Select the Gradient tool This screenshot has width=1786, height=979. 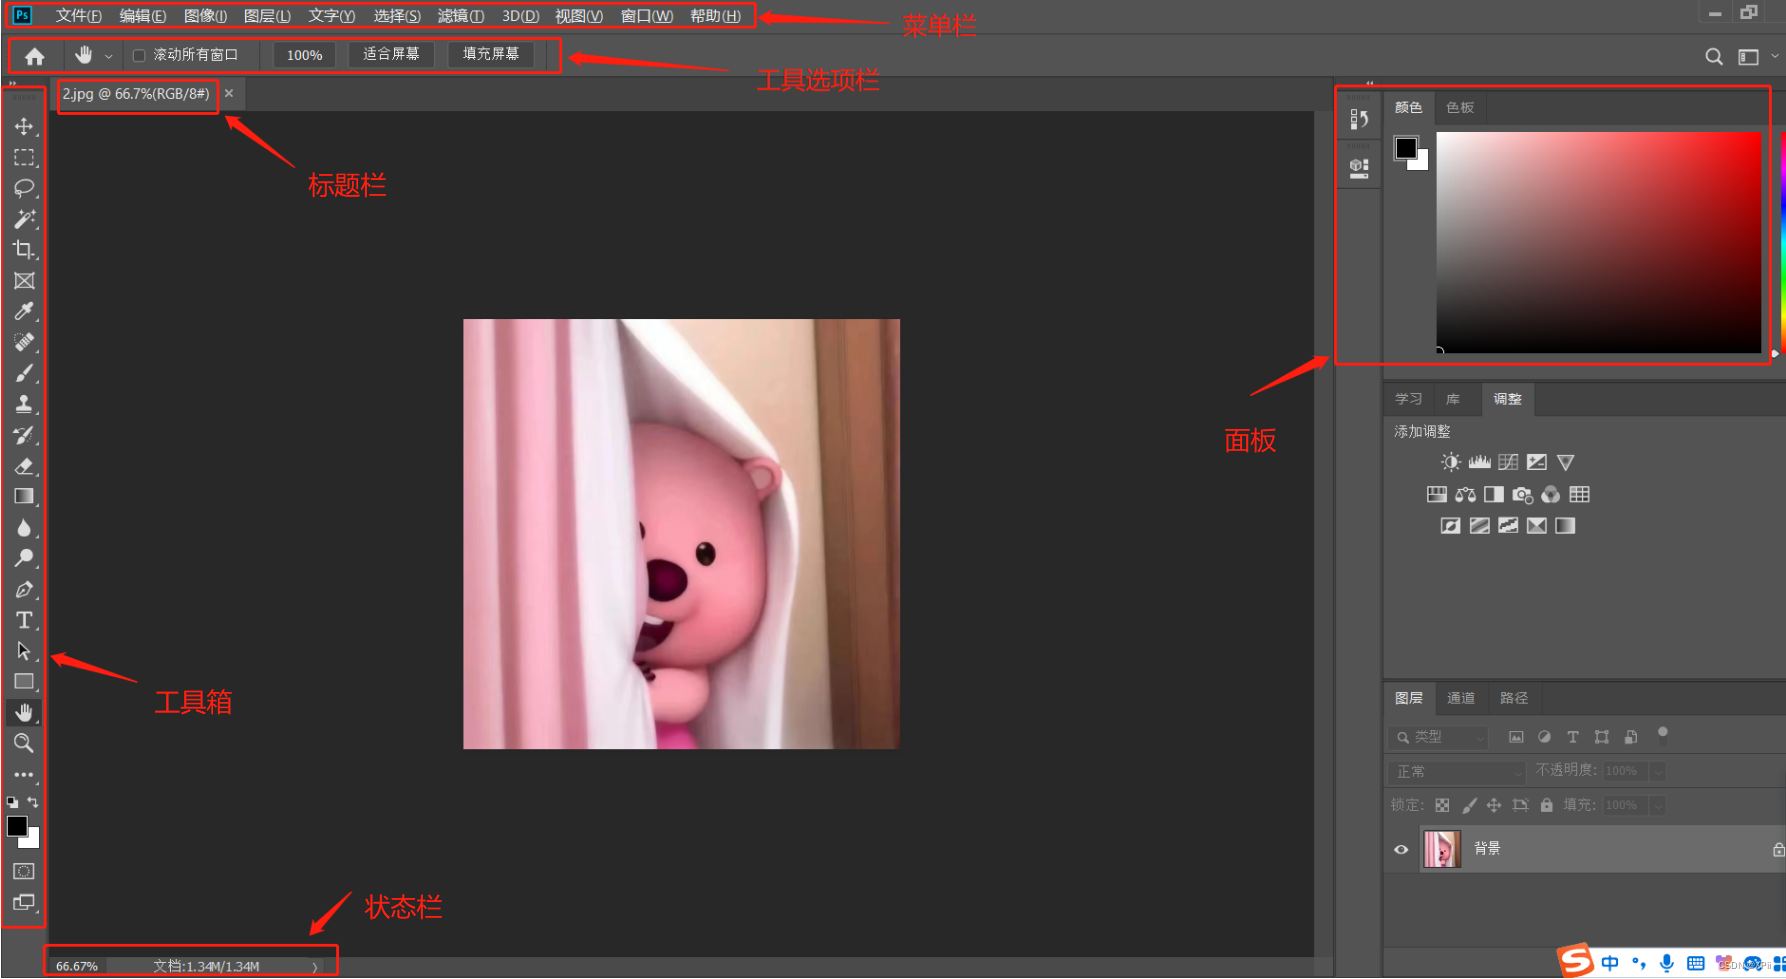[x=24, y=496]
